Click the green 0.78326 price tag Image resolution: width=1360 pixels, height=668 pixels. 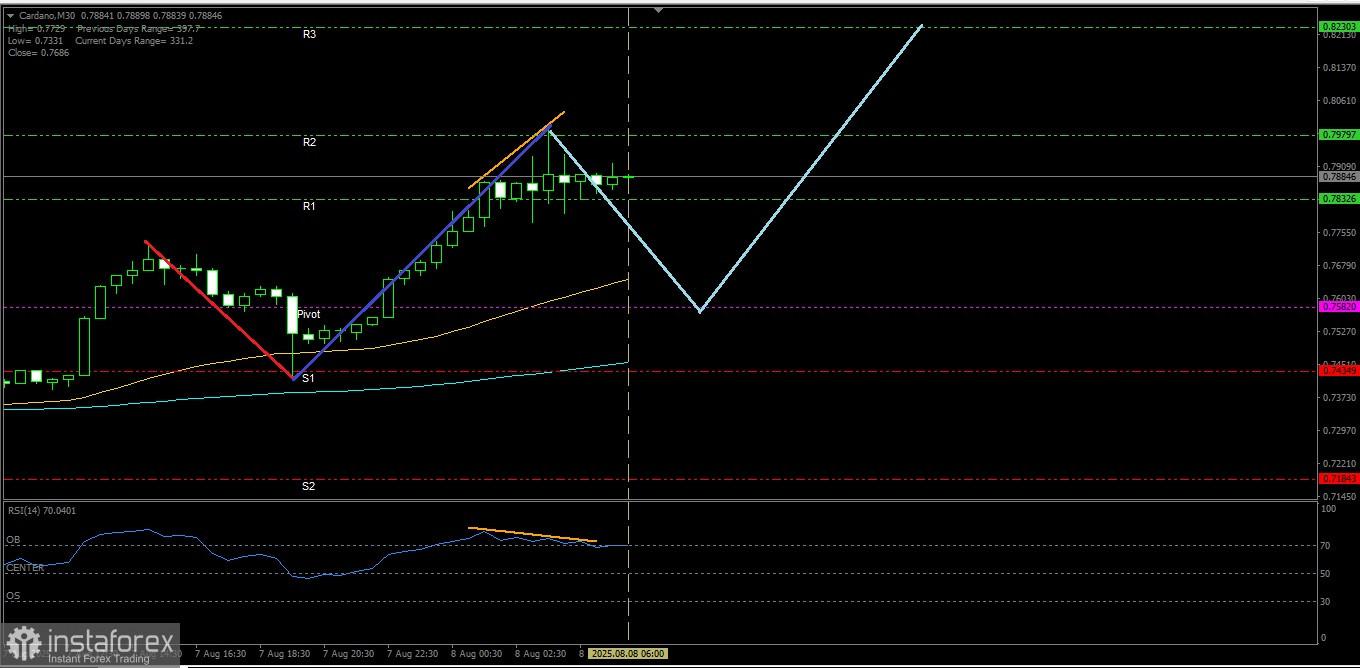coord(1339,198)
